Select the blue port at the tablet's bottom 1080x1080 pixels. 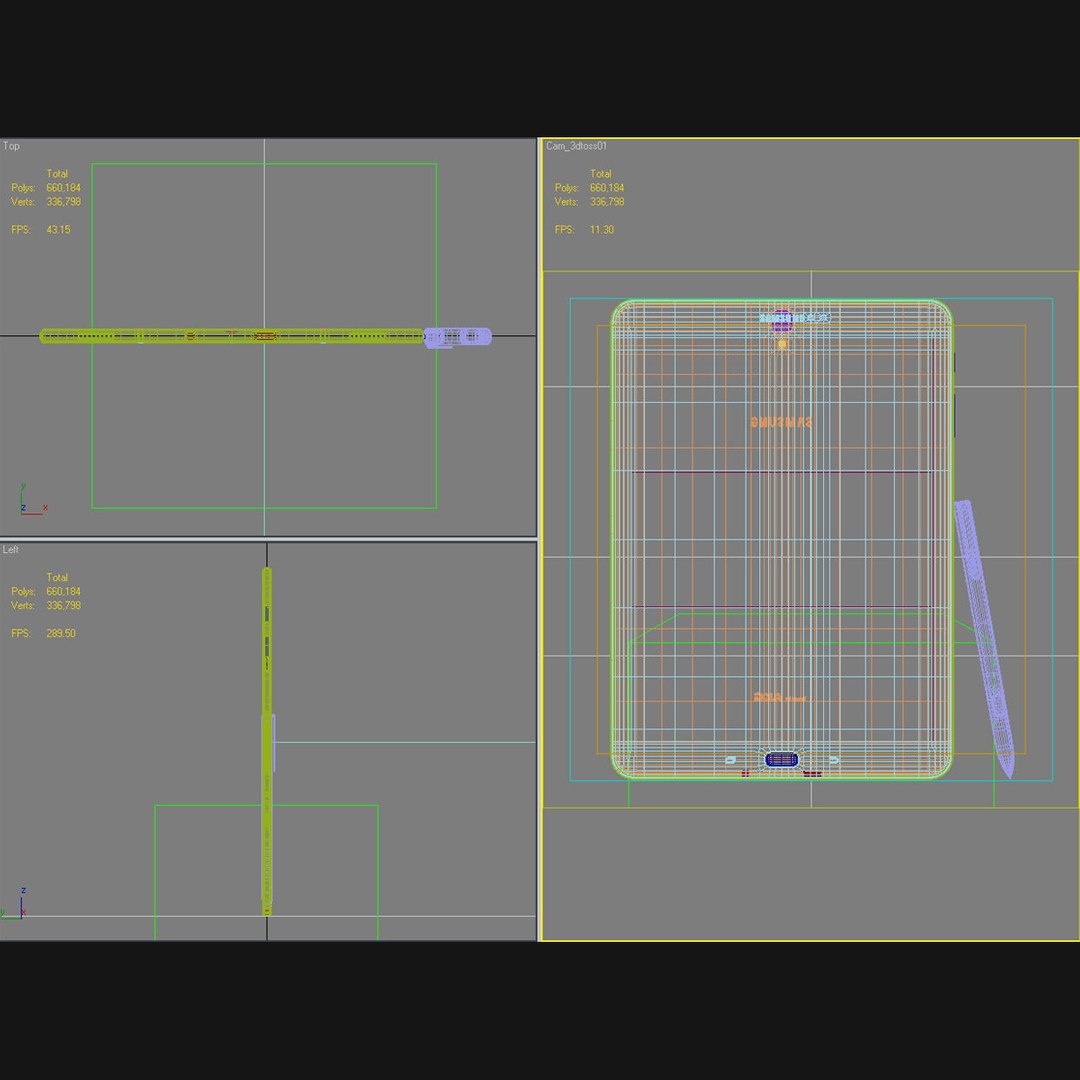click(x=782, y=760)
